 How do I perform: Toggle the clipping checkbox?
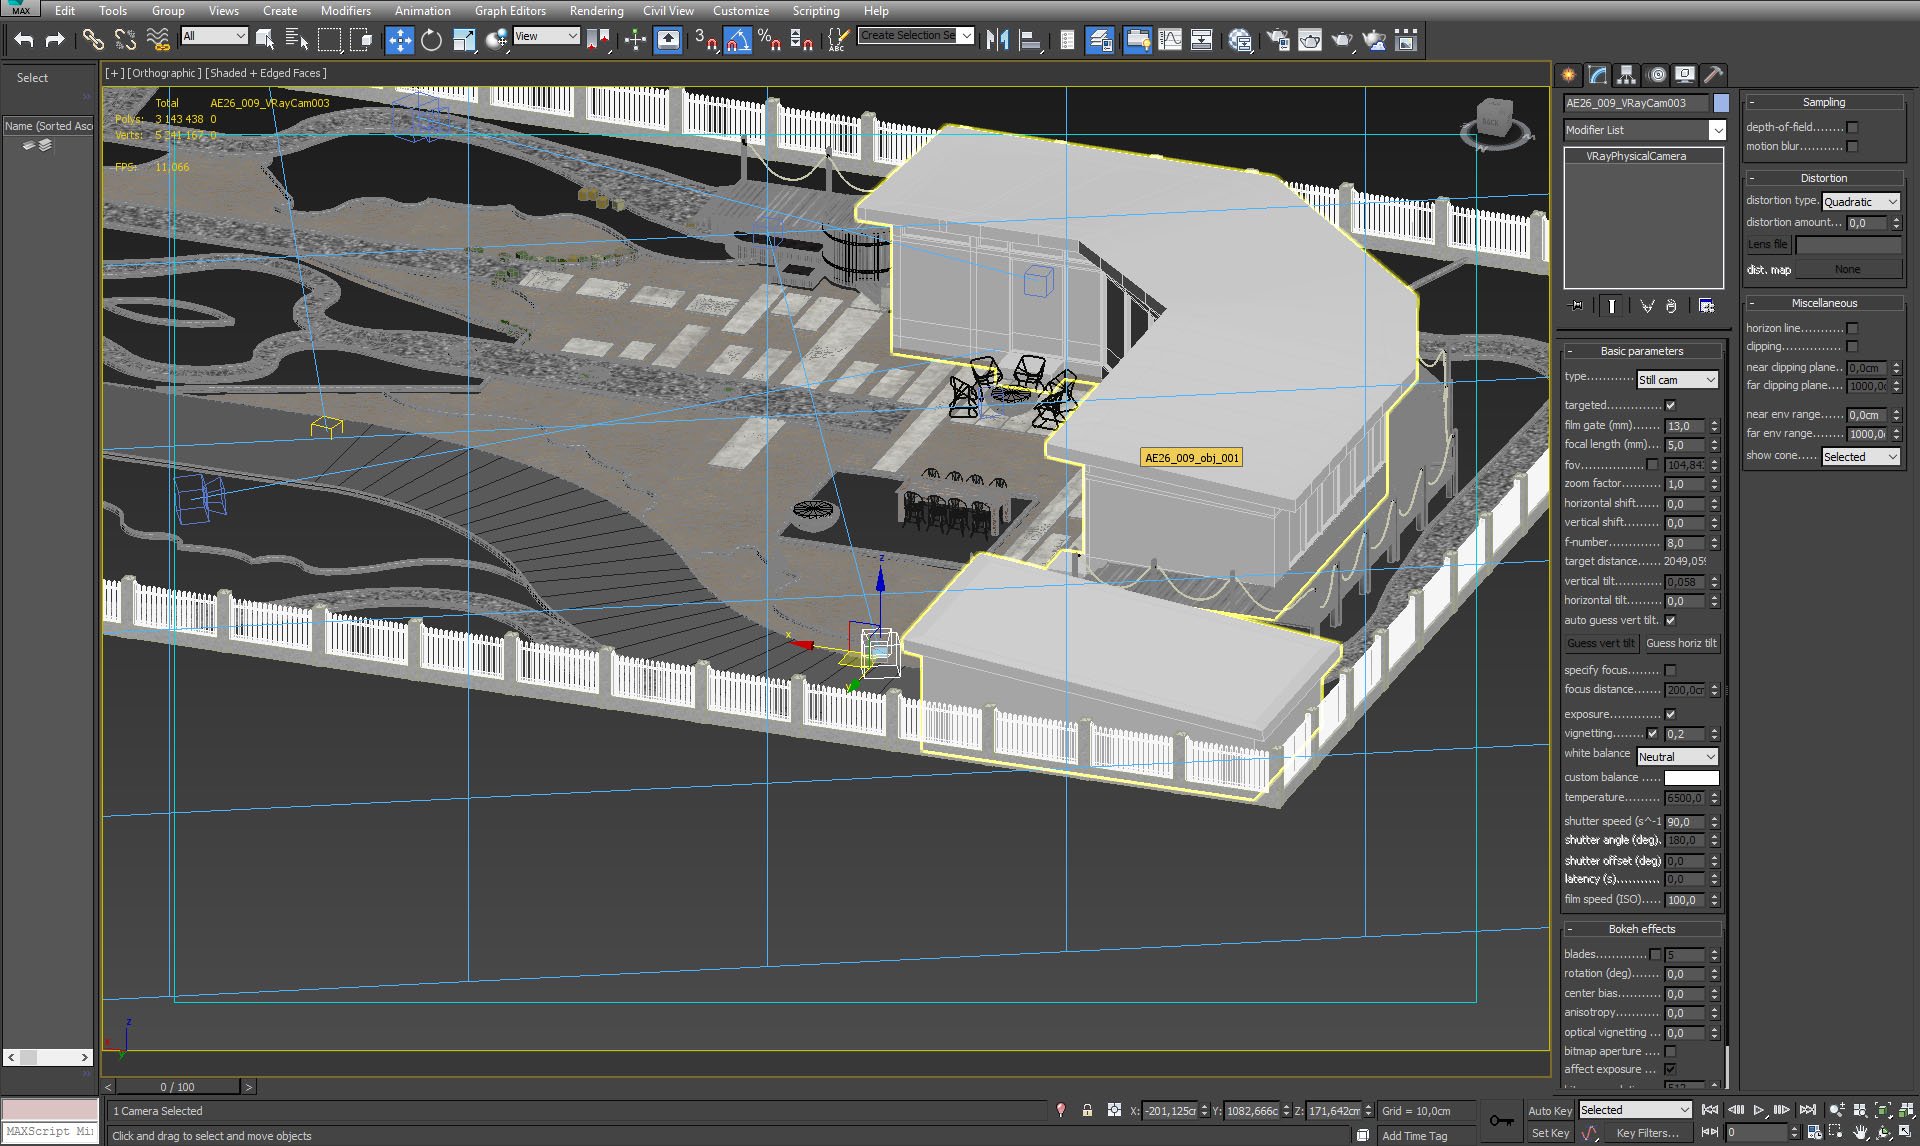[1852, 346]
